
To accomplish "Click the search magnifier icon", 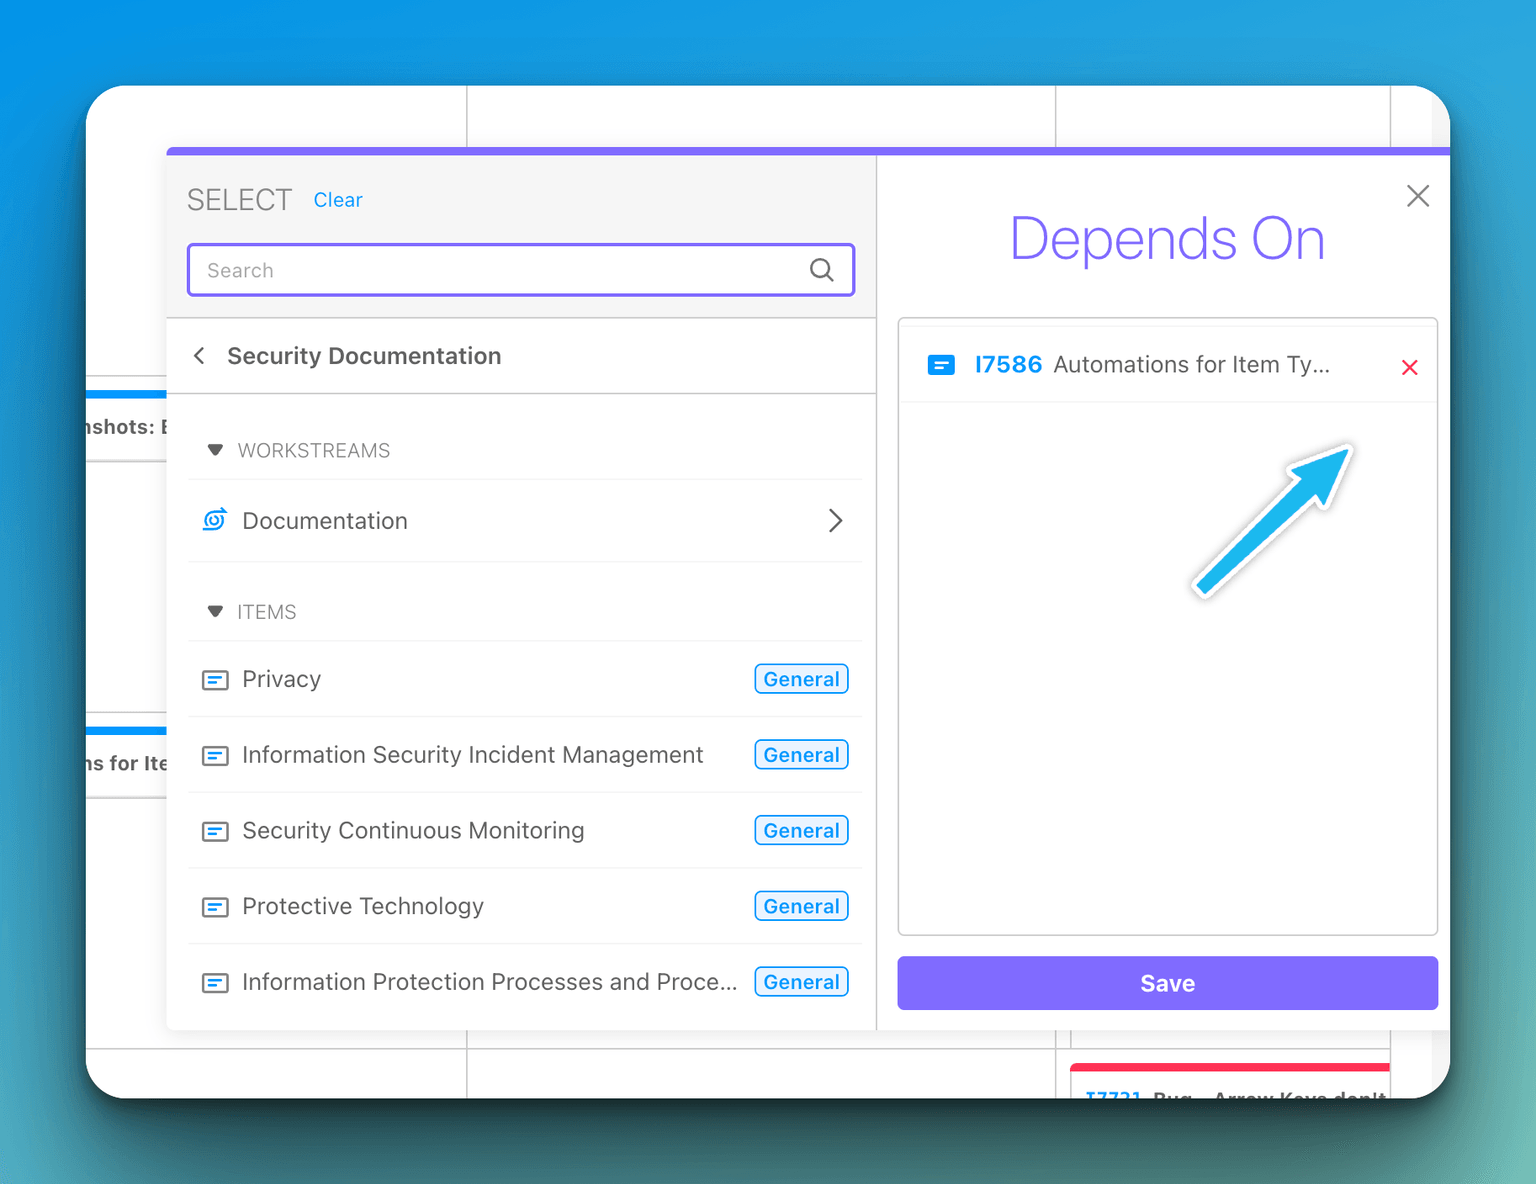I will [821, 269].
